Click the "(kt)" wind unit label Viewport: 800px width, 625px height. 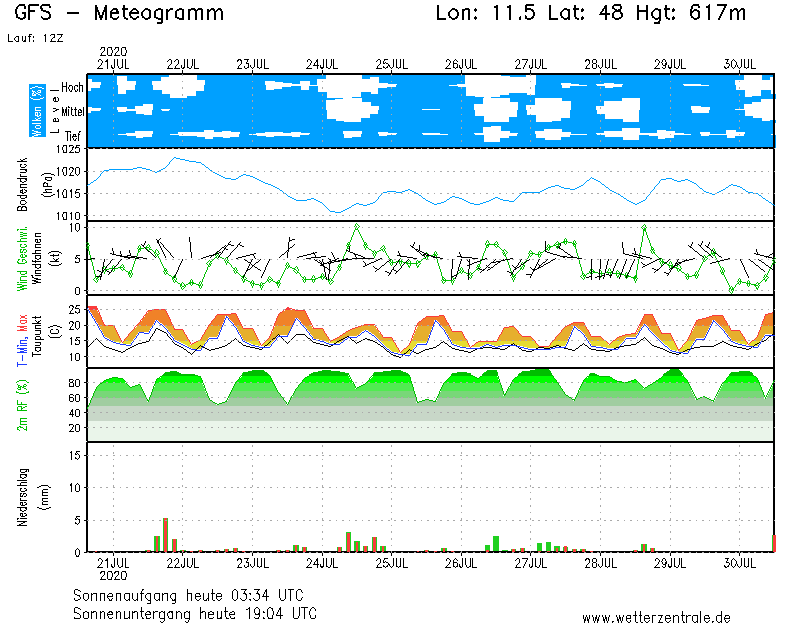[x=55, y=259]
